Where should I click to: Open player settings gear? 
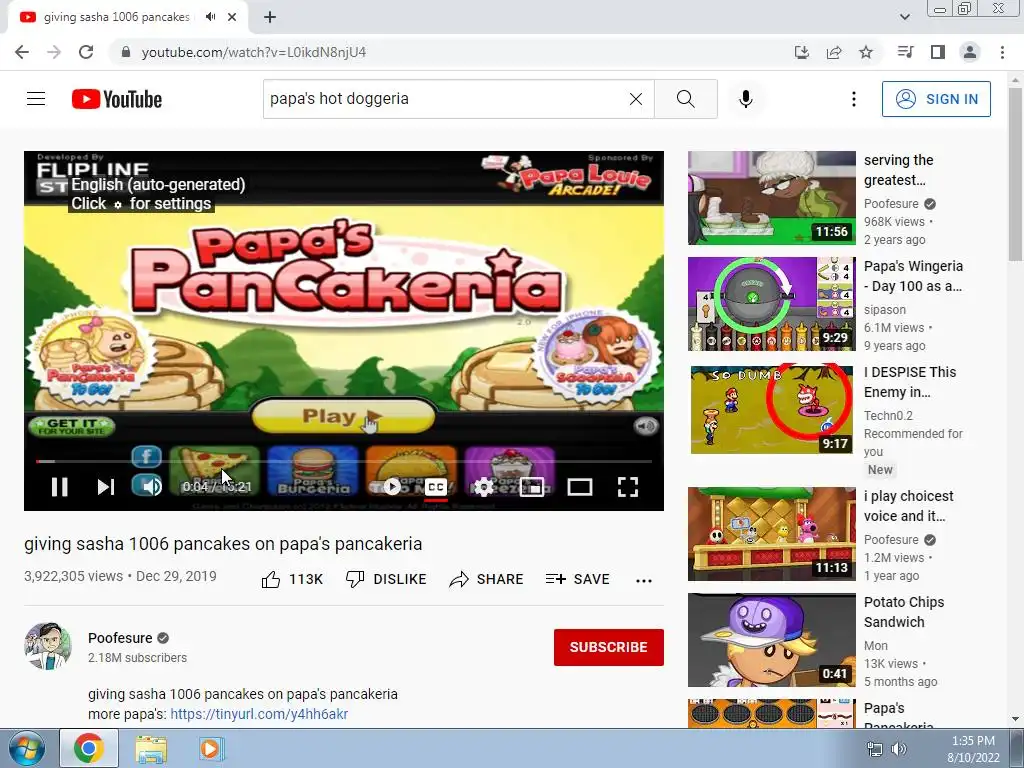coord(483,487)
